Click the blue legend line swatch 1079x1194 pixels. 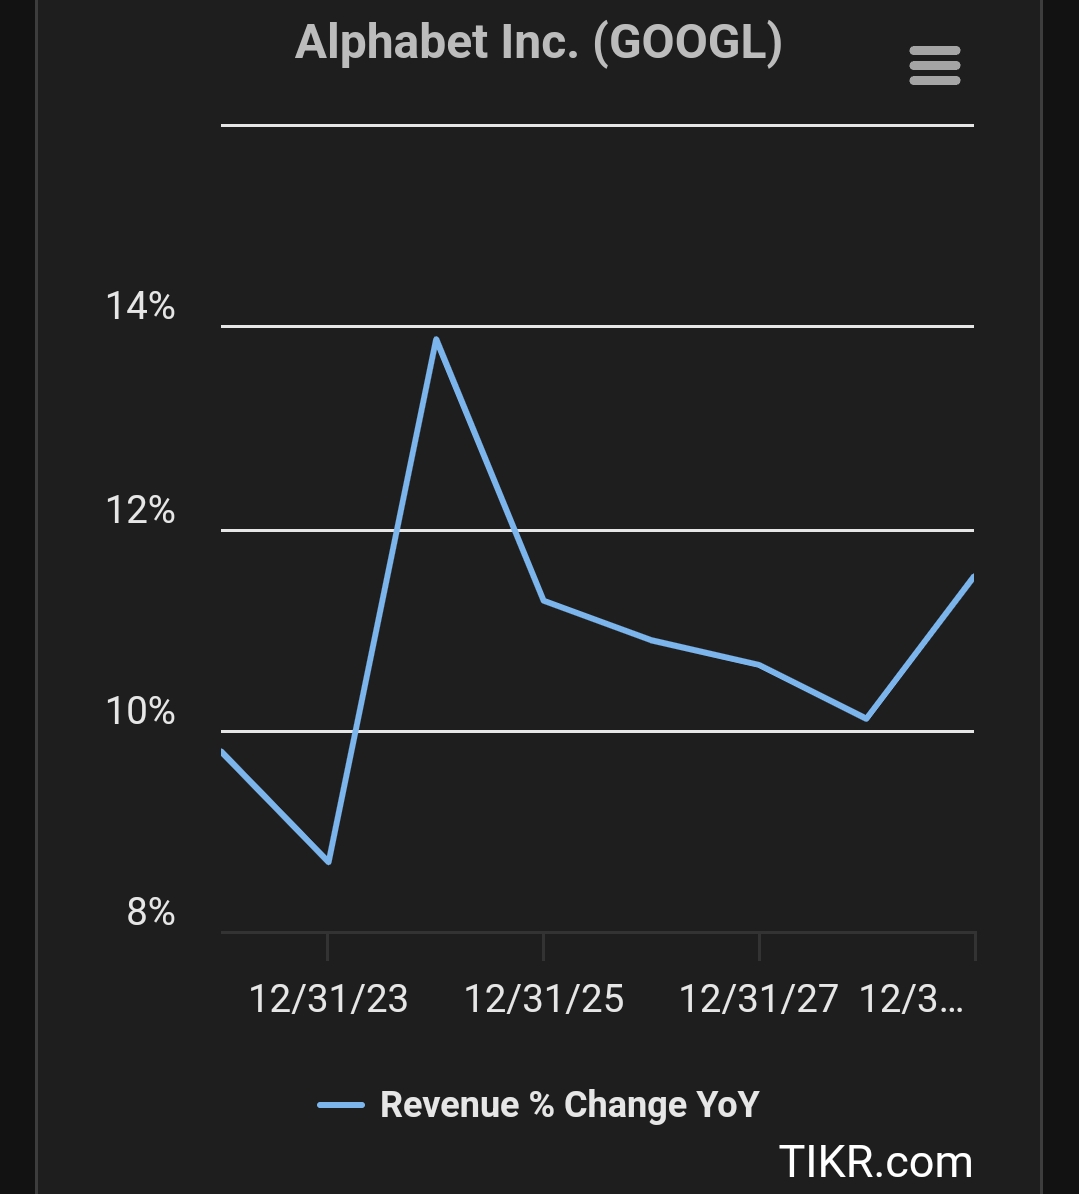[x=341, y=1105]
